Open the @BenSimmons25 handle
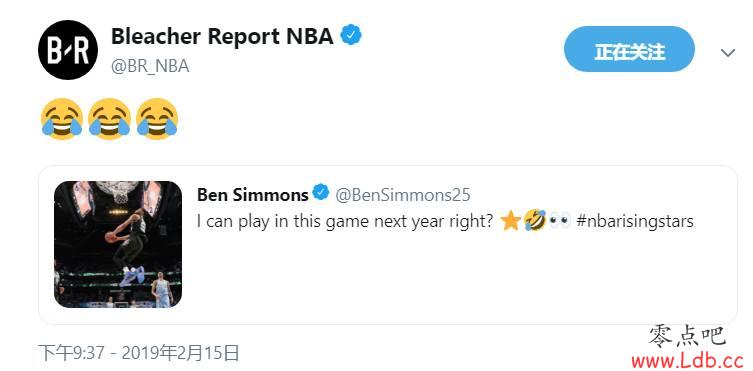Screen dimensions: 753x371 [402, 194]
